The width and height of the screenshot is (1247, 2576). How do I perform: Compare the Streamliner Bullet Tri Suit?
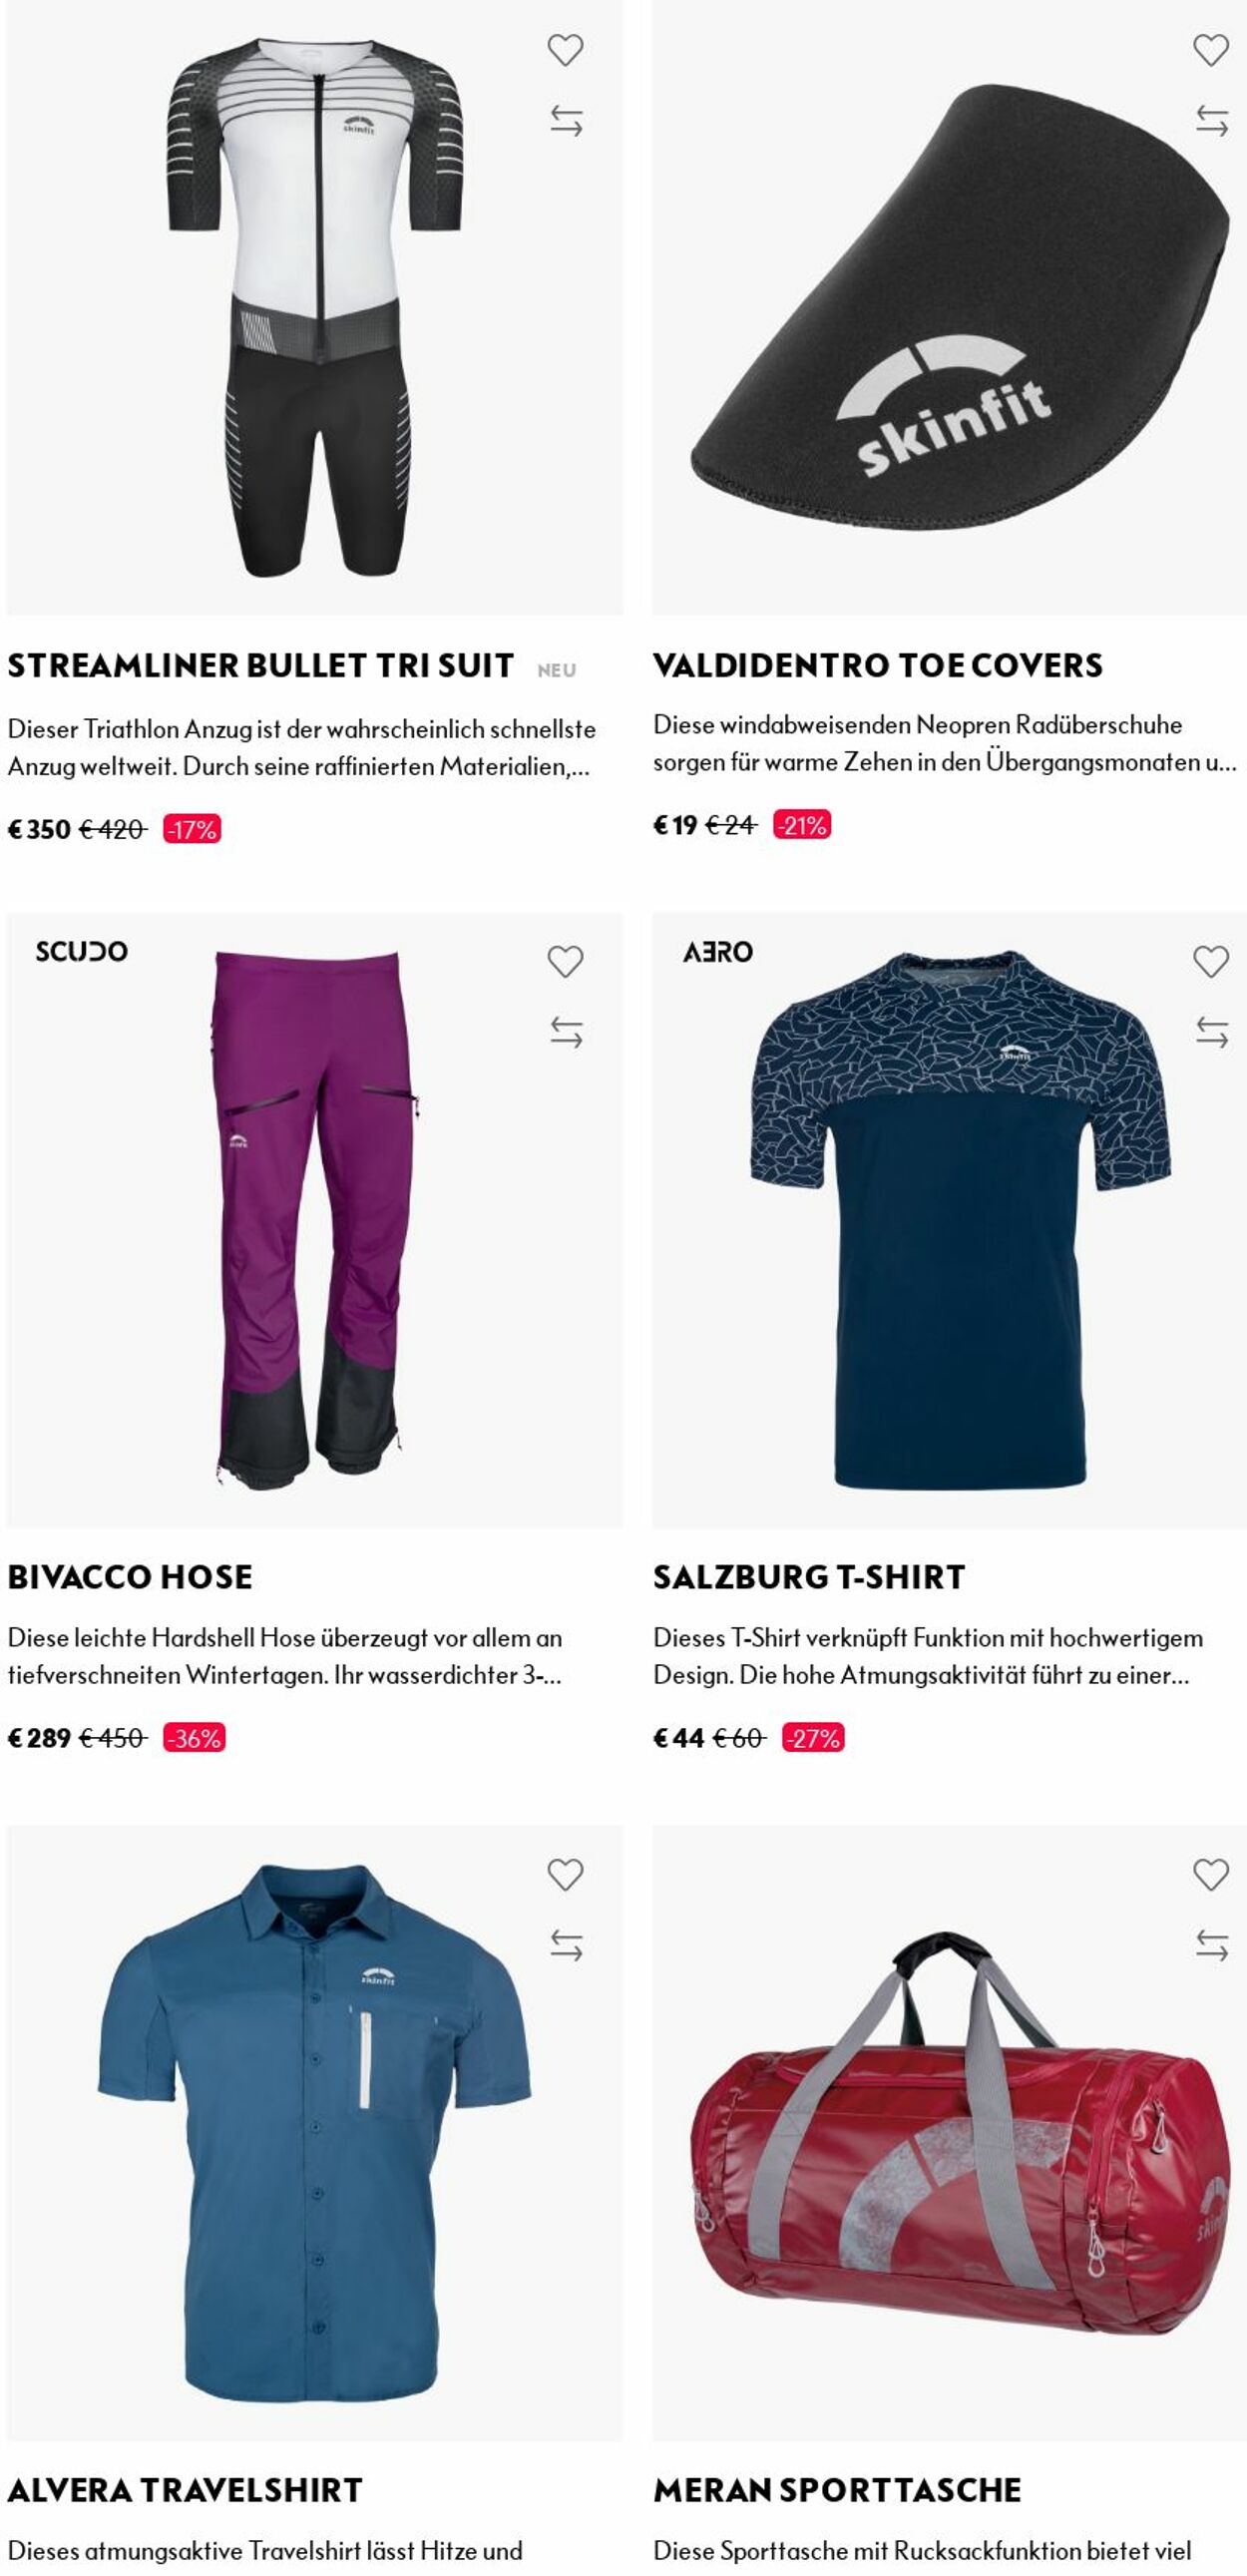[566, 121]
